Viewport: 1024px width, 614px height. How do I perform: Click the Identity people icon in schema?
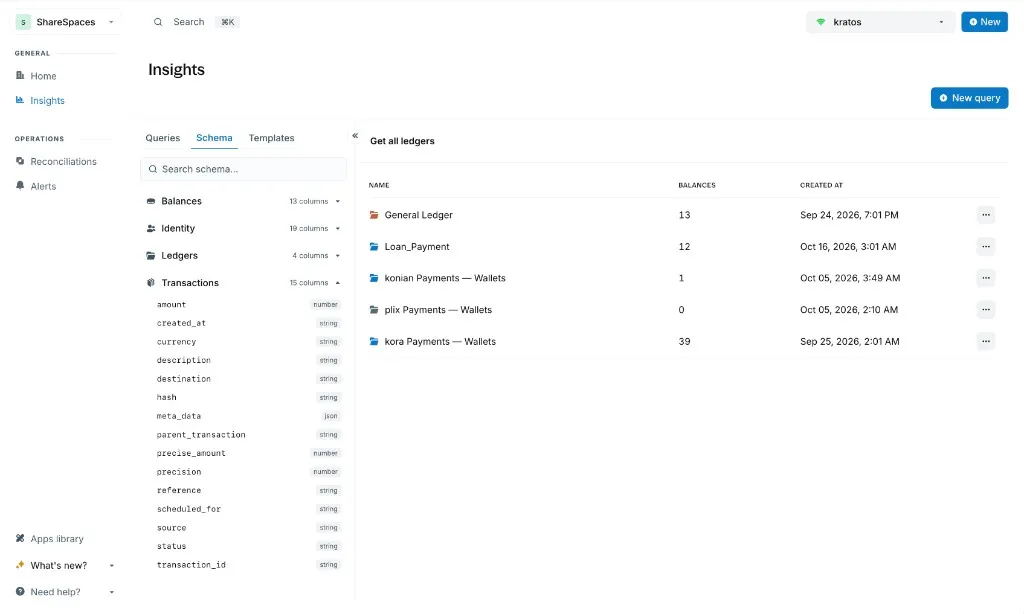click(151, 229)
